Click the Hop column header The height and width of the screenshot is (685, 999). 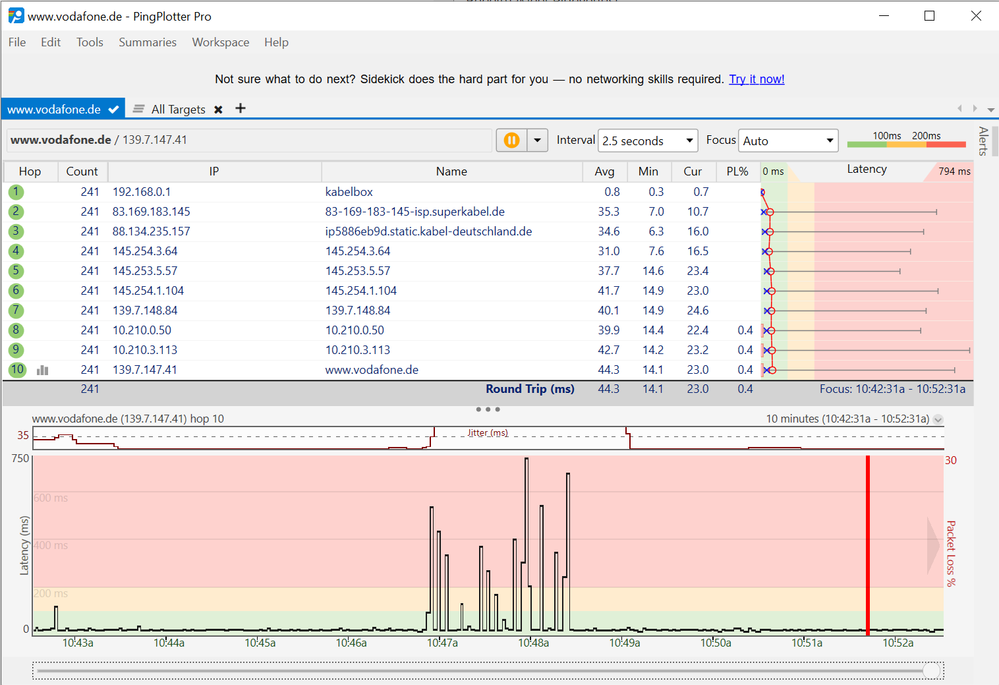30,171
